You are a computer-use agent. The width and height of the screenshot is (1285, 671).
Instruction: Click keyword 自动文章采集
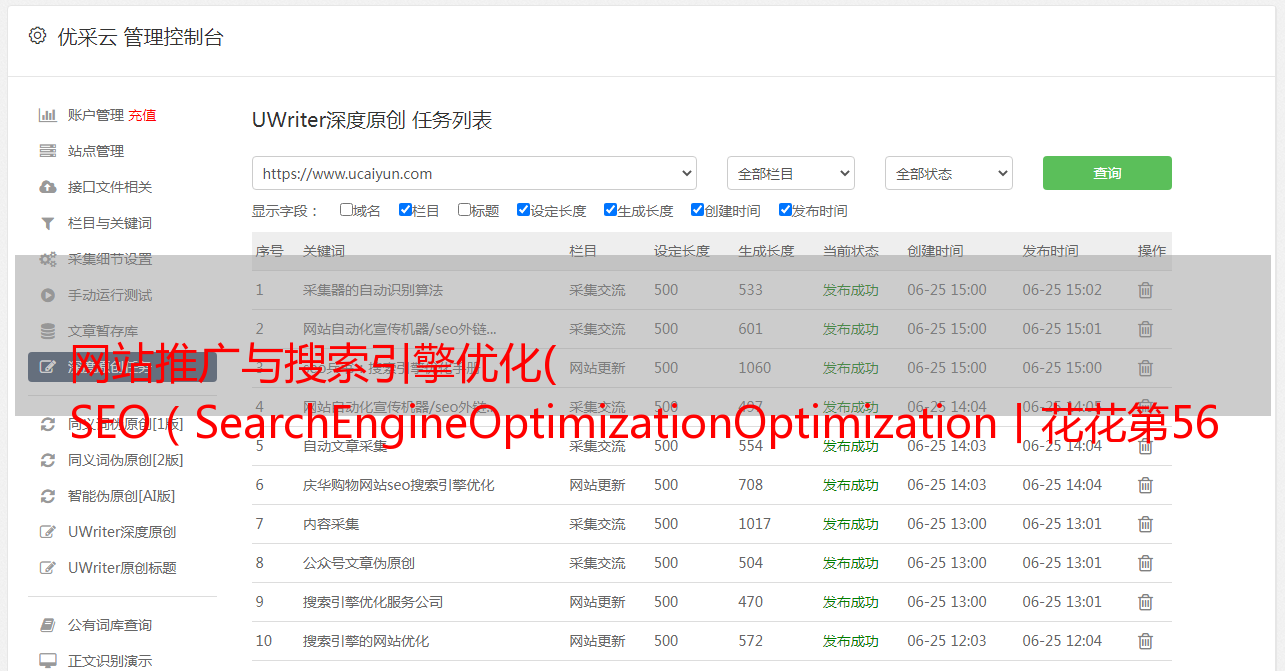pos(345,446)
